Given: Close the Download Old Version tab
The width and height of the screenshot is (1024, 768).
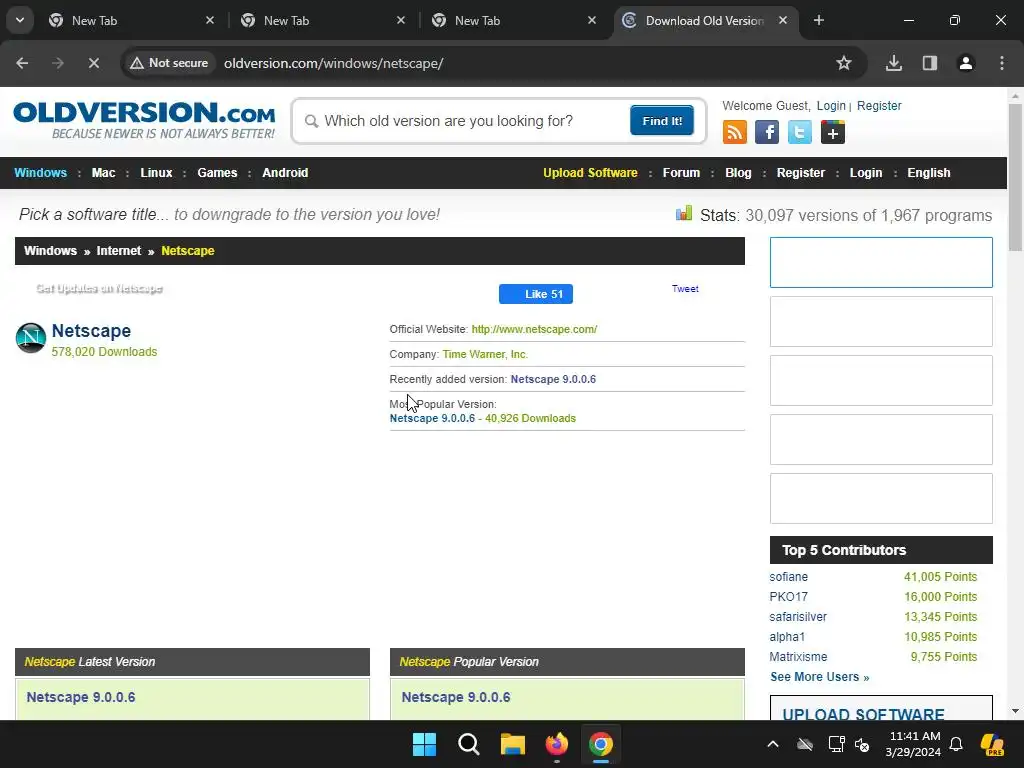Looking at the screenshot, I should (x=783, y=20).
